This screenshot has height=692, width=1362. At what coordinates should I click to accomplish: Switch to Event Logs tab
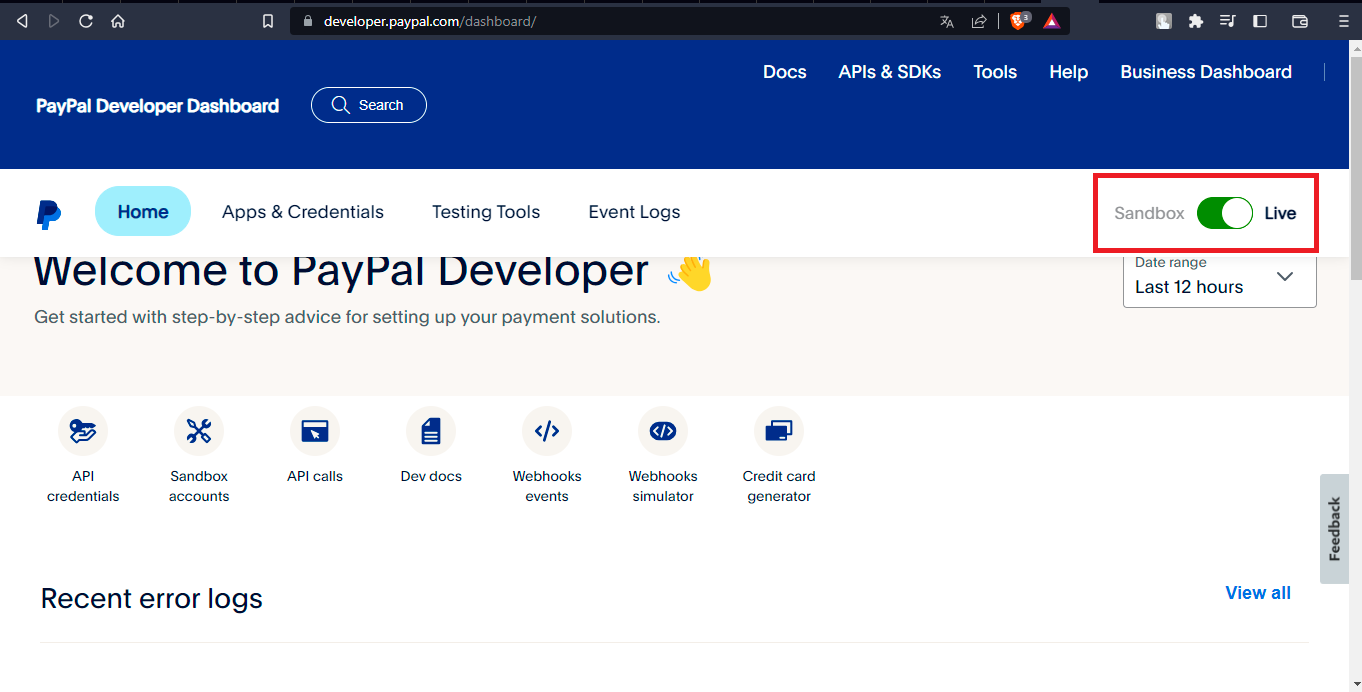[634, 212]
